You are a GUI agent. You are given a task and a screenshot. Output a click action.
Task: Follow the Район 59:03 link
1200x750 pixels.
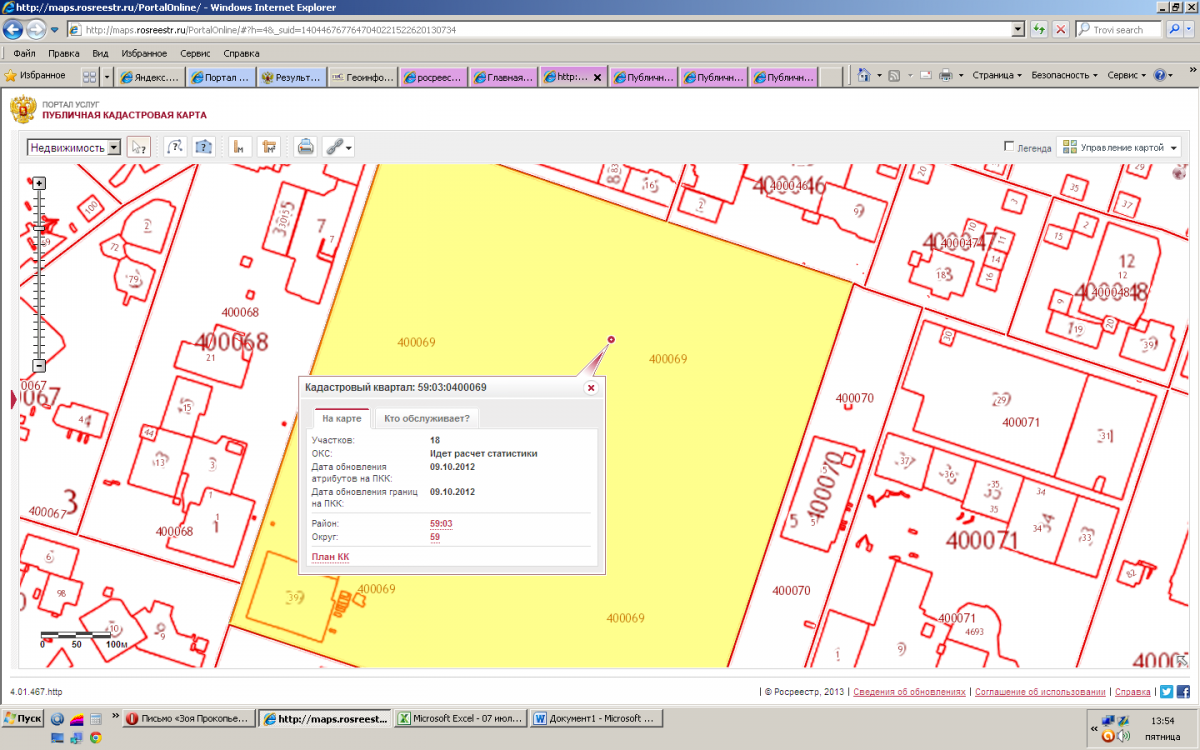(441, 523)
